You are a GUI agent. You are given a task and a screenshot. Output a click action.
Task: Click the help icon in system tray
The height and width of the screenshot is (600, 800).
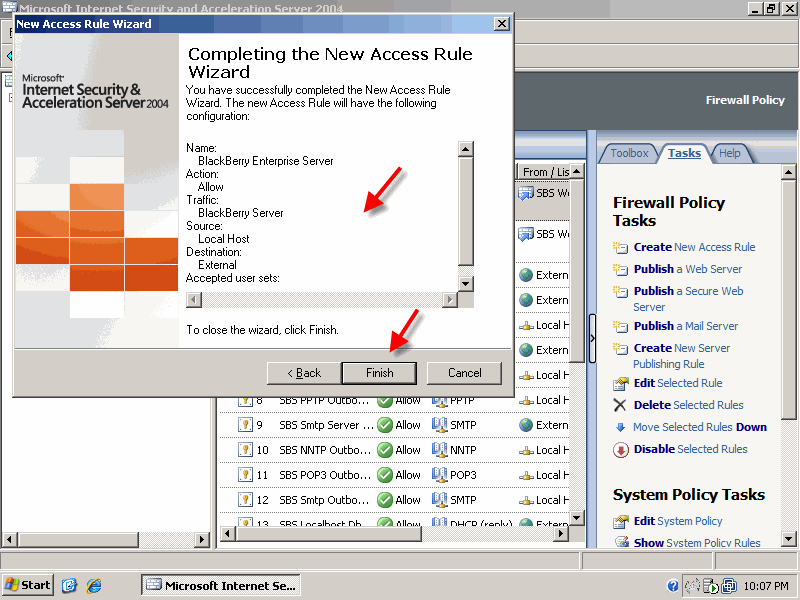coord(673,586)
